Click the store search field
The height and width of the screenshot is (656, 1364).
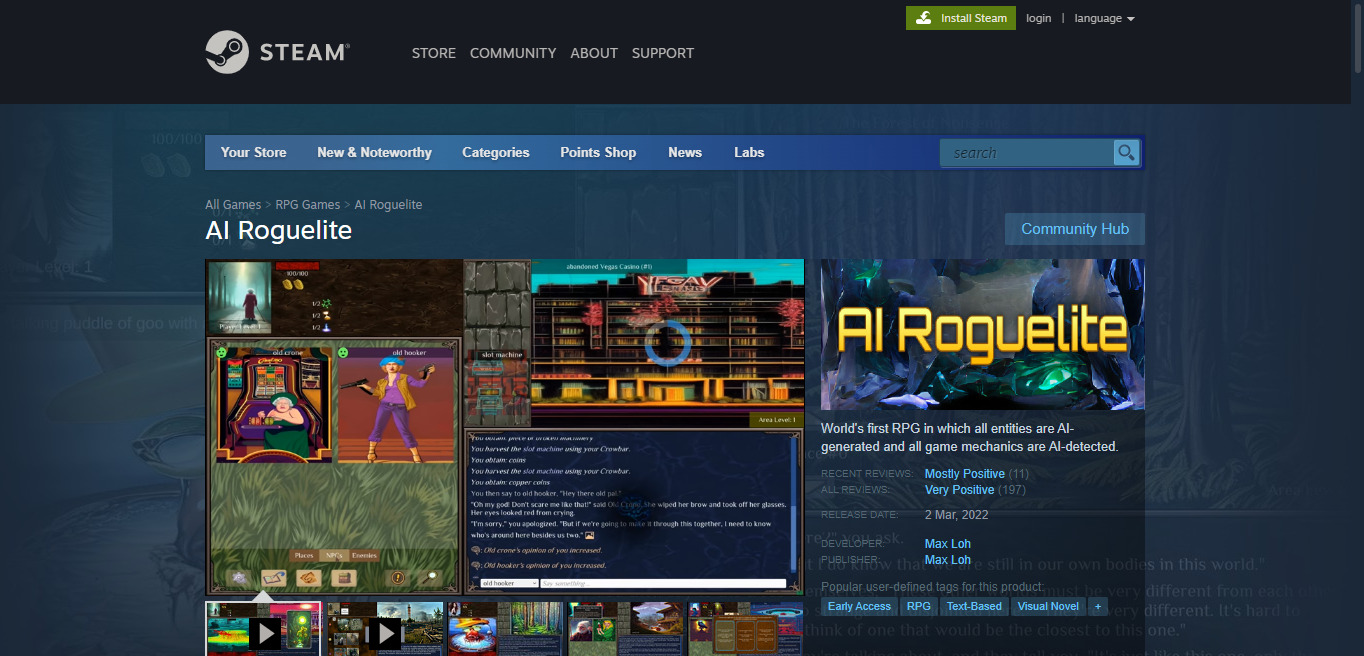point(1027,153)
